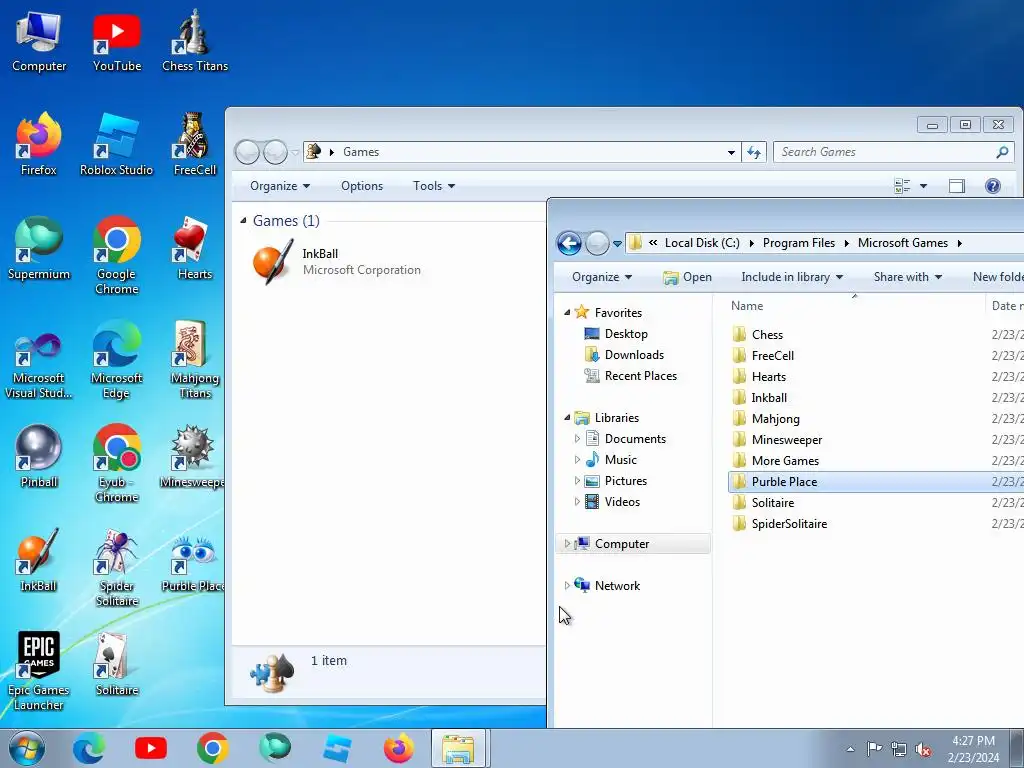Select the Firefox desktop shortcut
The image size is (1024, 768).
[39, 145]
